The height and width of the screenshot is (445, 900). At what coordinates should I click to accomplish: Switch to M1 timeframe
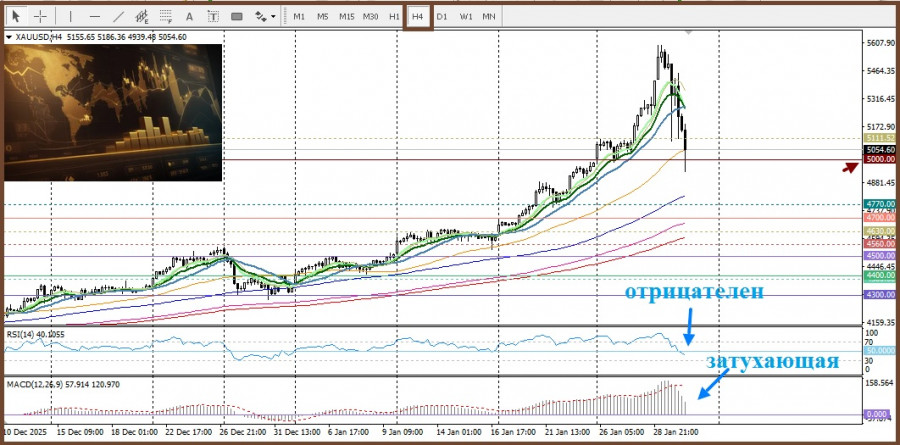pyautogui.click(x=300, y=16)
